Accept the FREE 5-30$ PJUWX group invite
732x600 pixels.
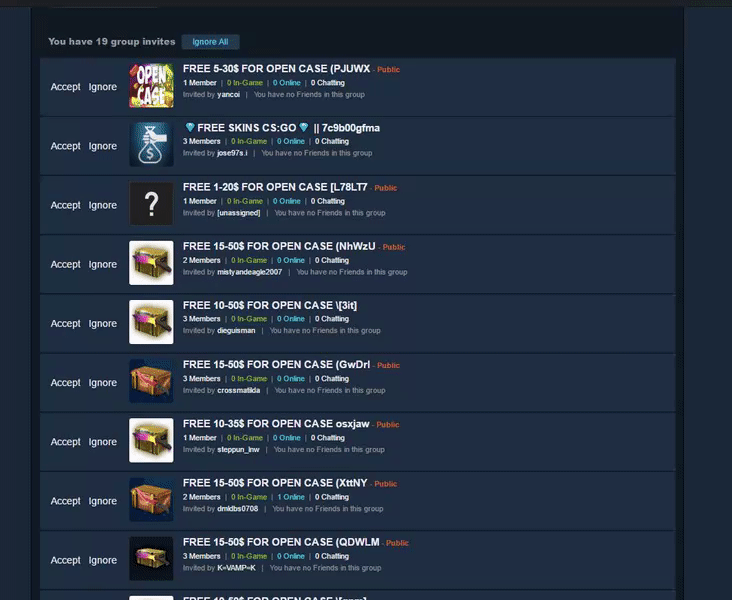pos(65,87)
